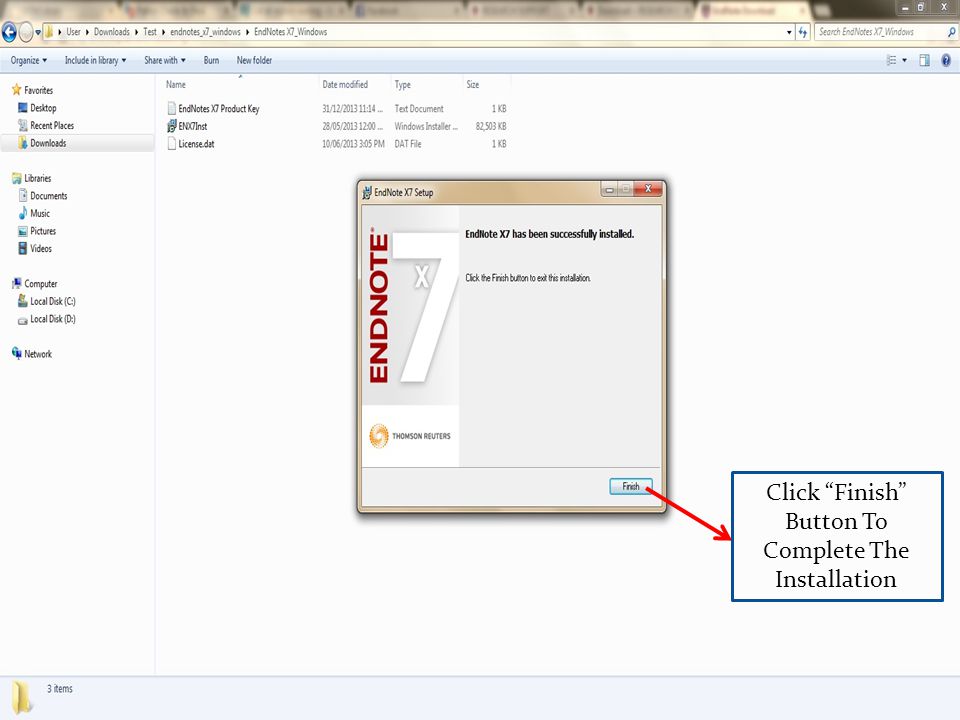Screen dimensions: 960x720
Task: Select Network in the navigation pane
Action: pyautogui.click(x=38, y=354)
